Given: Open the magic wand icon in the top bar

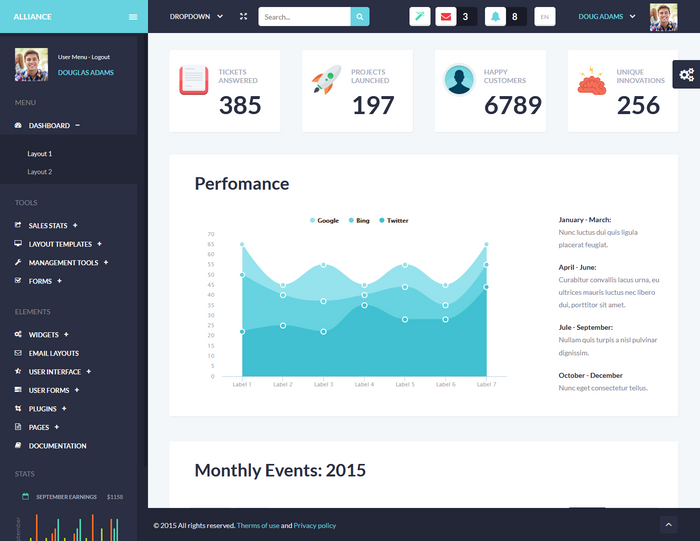Looking at the screenshot, I should pyautogui.click(x=420, y=17).
